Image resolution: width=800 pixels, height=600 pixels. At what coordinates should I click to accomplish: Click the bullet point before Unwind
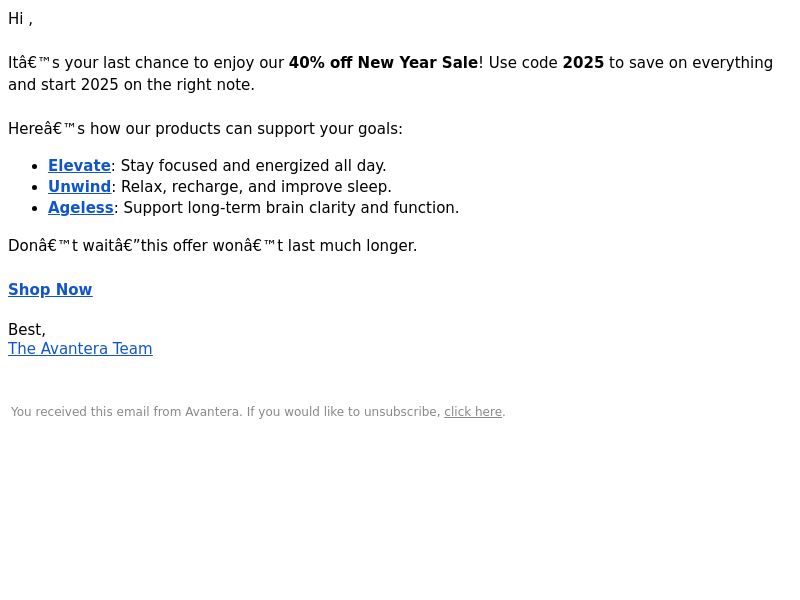click(x=35, y=188)
